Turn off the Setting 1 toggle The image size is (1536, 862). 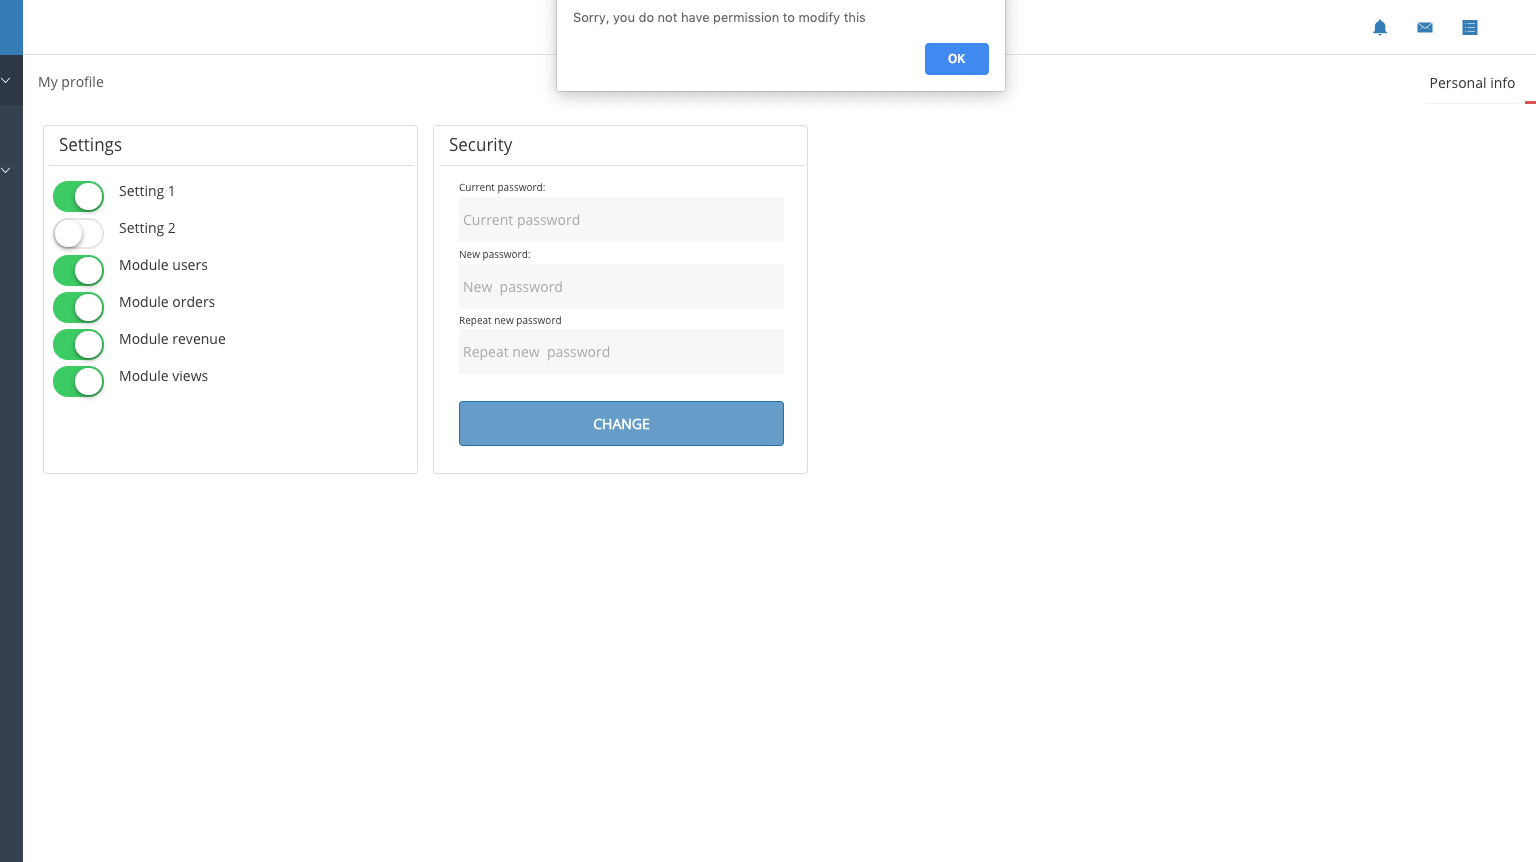pos(78,196)
